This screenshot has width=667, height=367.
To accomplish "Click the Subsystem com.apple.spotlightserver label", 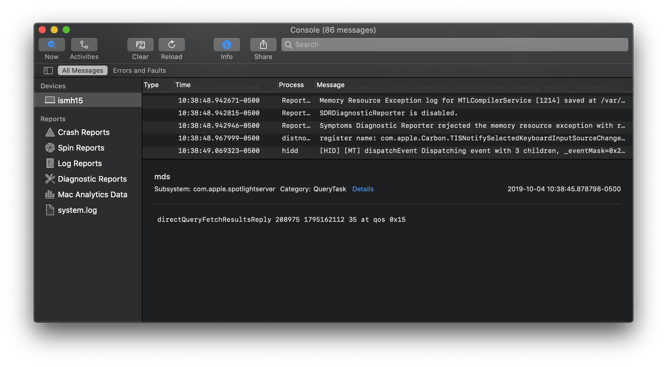I will [214, 189].
